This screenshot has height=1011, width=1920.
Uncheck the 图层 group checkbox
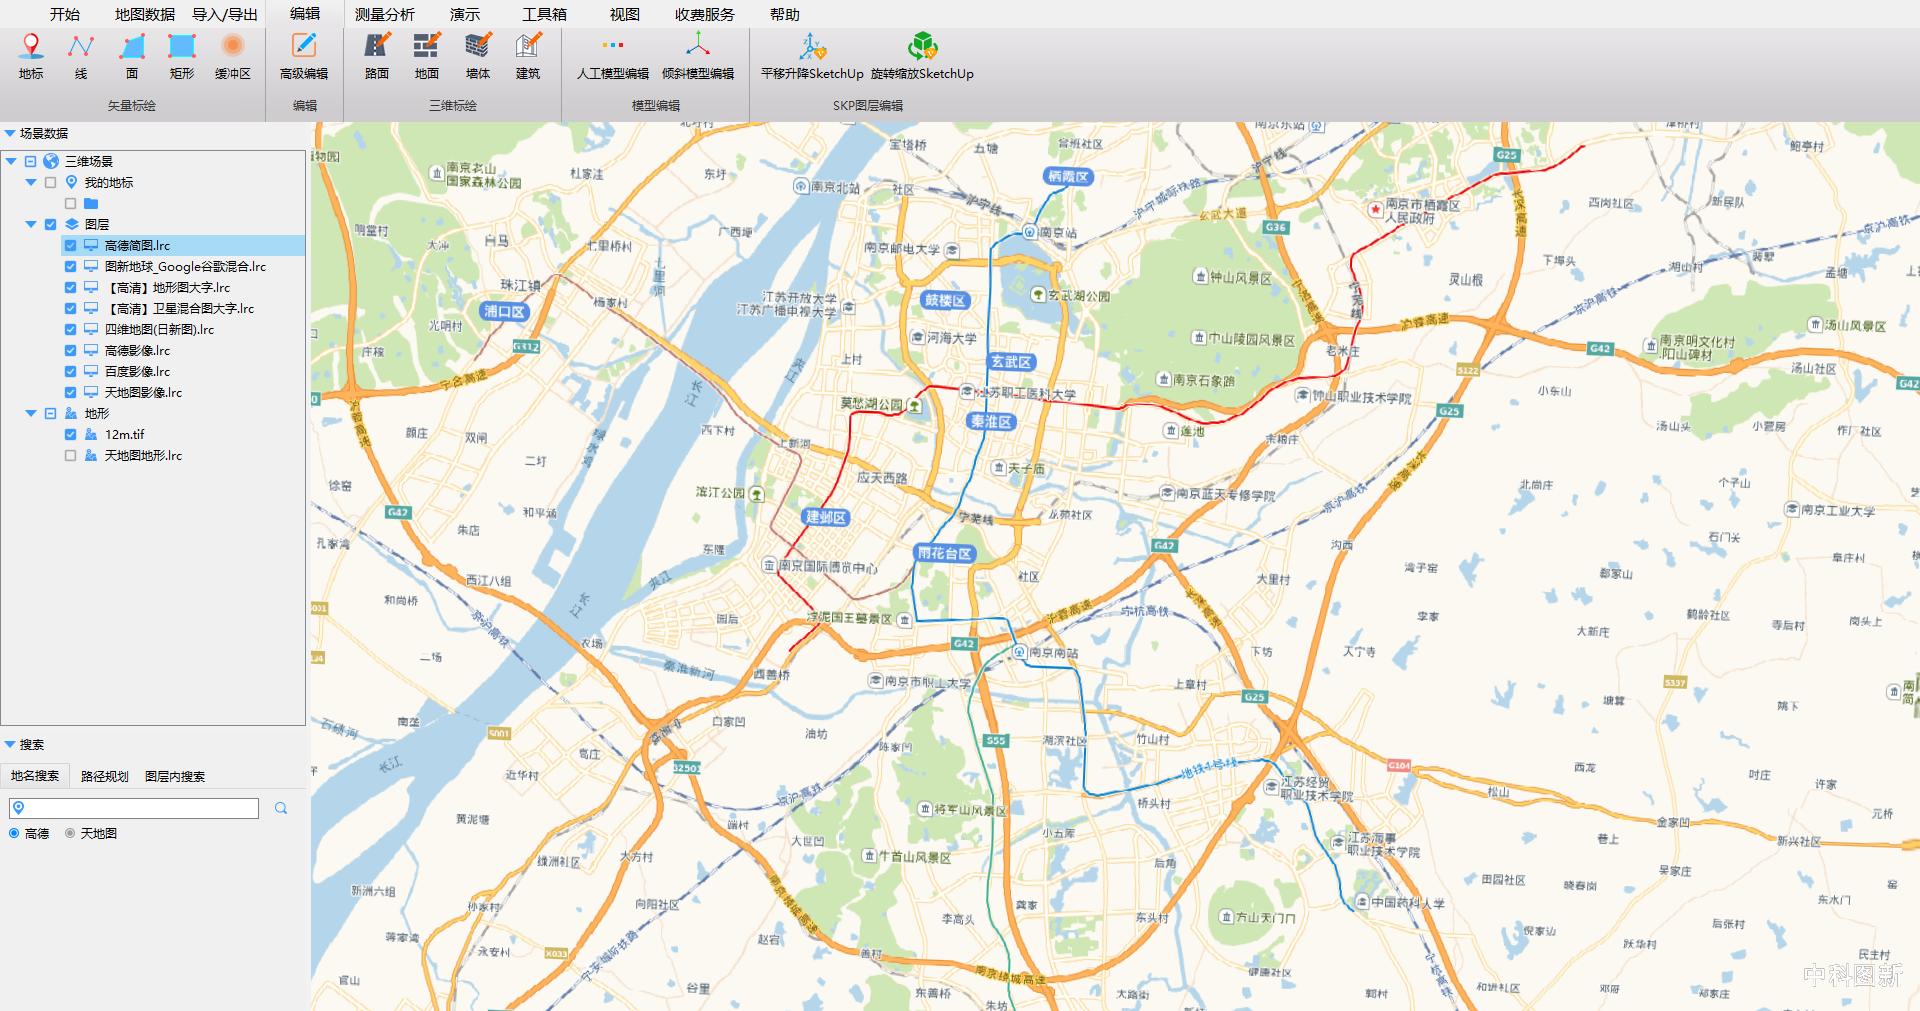click(x=50, y=224)
